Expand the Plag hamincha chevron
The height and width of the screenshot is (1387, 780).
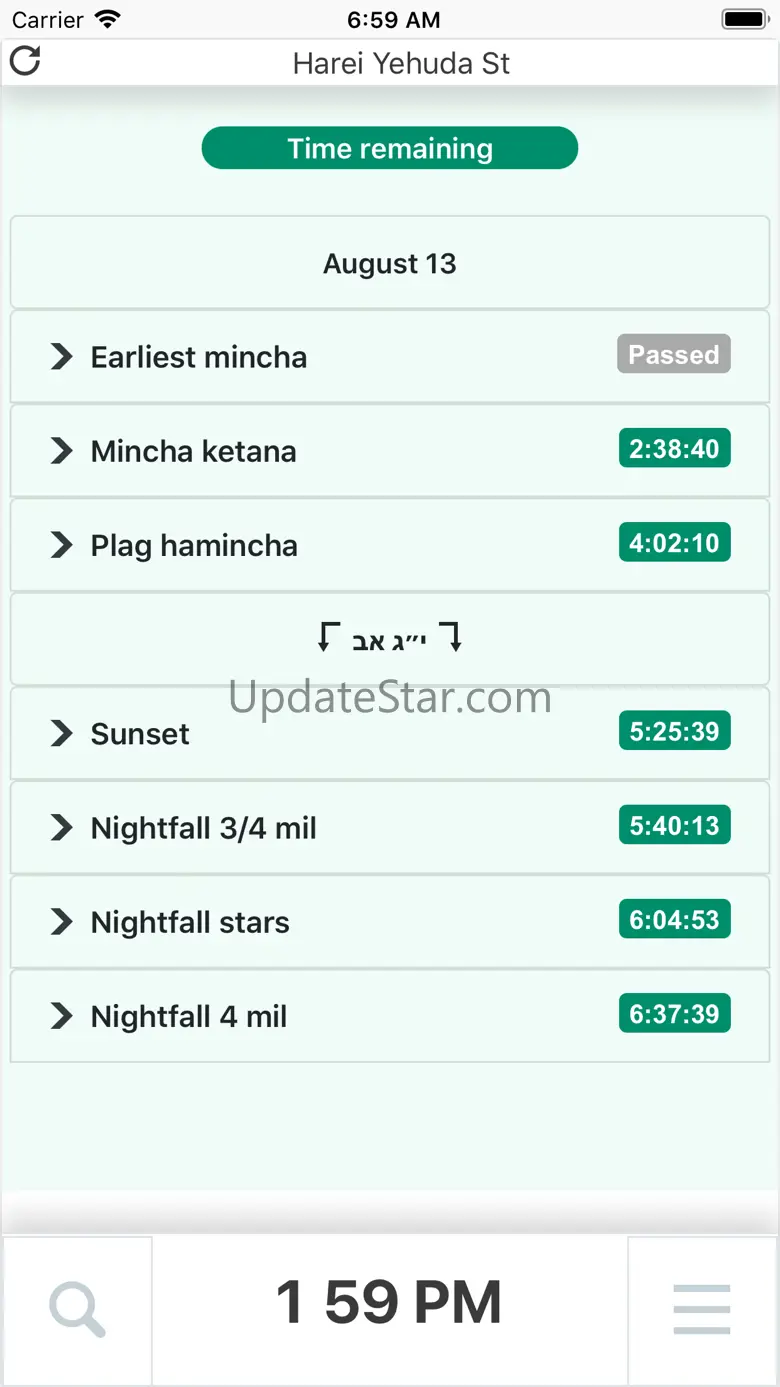(62, 544)
